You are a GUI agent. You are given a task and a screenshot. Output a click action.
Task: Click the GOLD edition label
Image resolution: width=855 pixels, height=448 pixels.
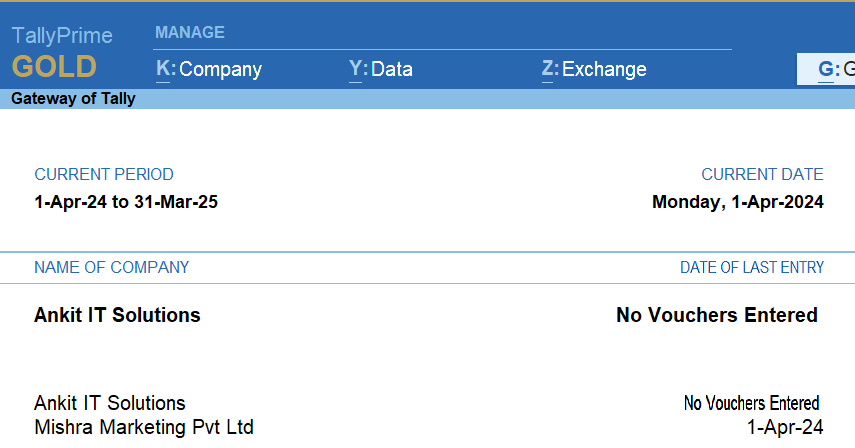click(54, 67)
